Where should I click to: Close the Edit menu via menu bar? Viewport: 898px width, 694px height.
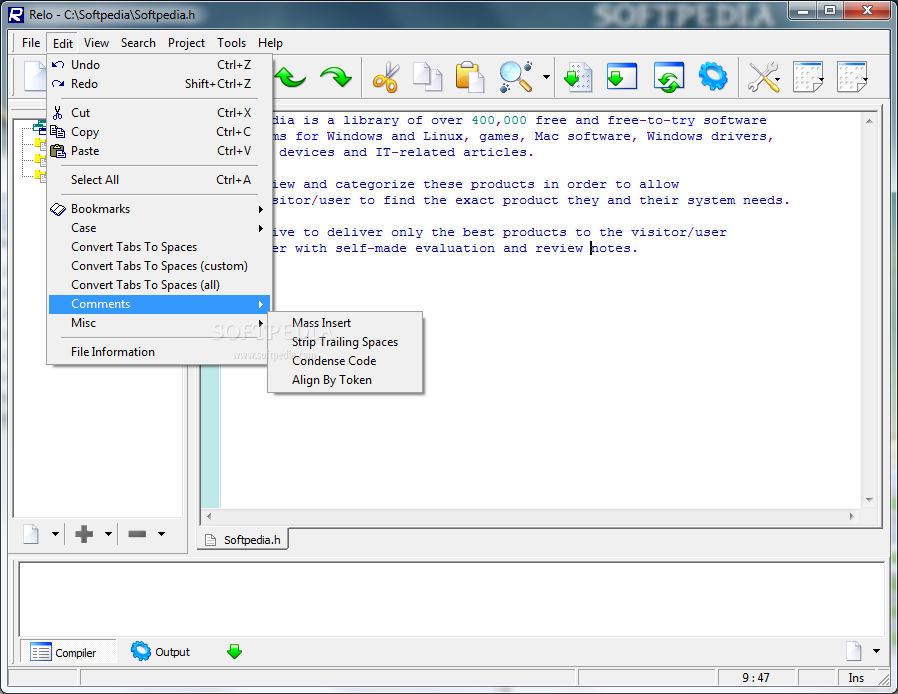62,43
